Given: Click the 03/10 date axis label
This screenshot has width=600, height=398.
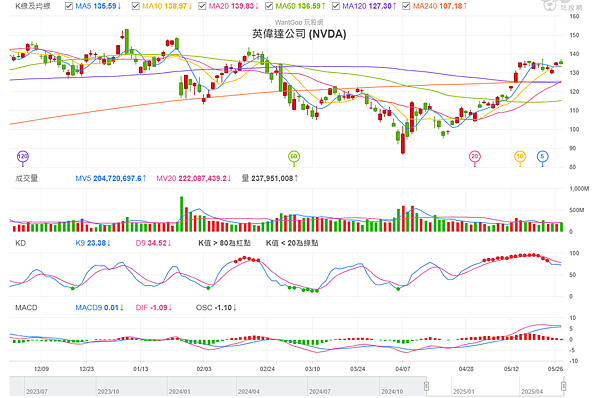Looking at the screenshot, I should click(312, 369).
